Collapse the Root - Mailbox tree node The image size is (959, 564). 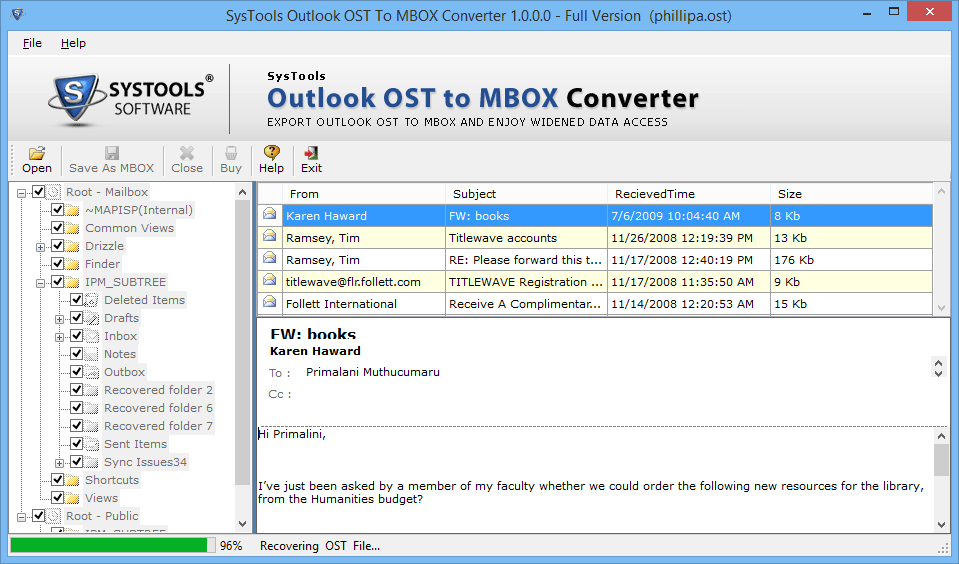(21, 193)
